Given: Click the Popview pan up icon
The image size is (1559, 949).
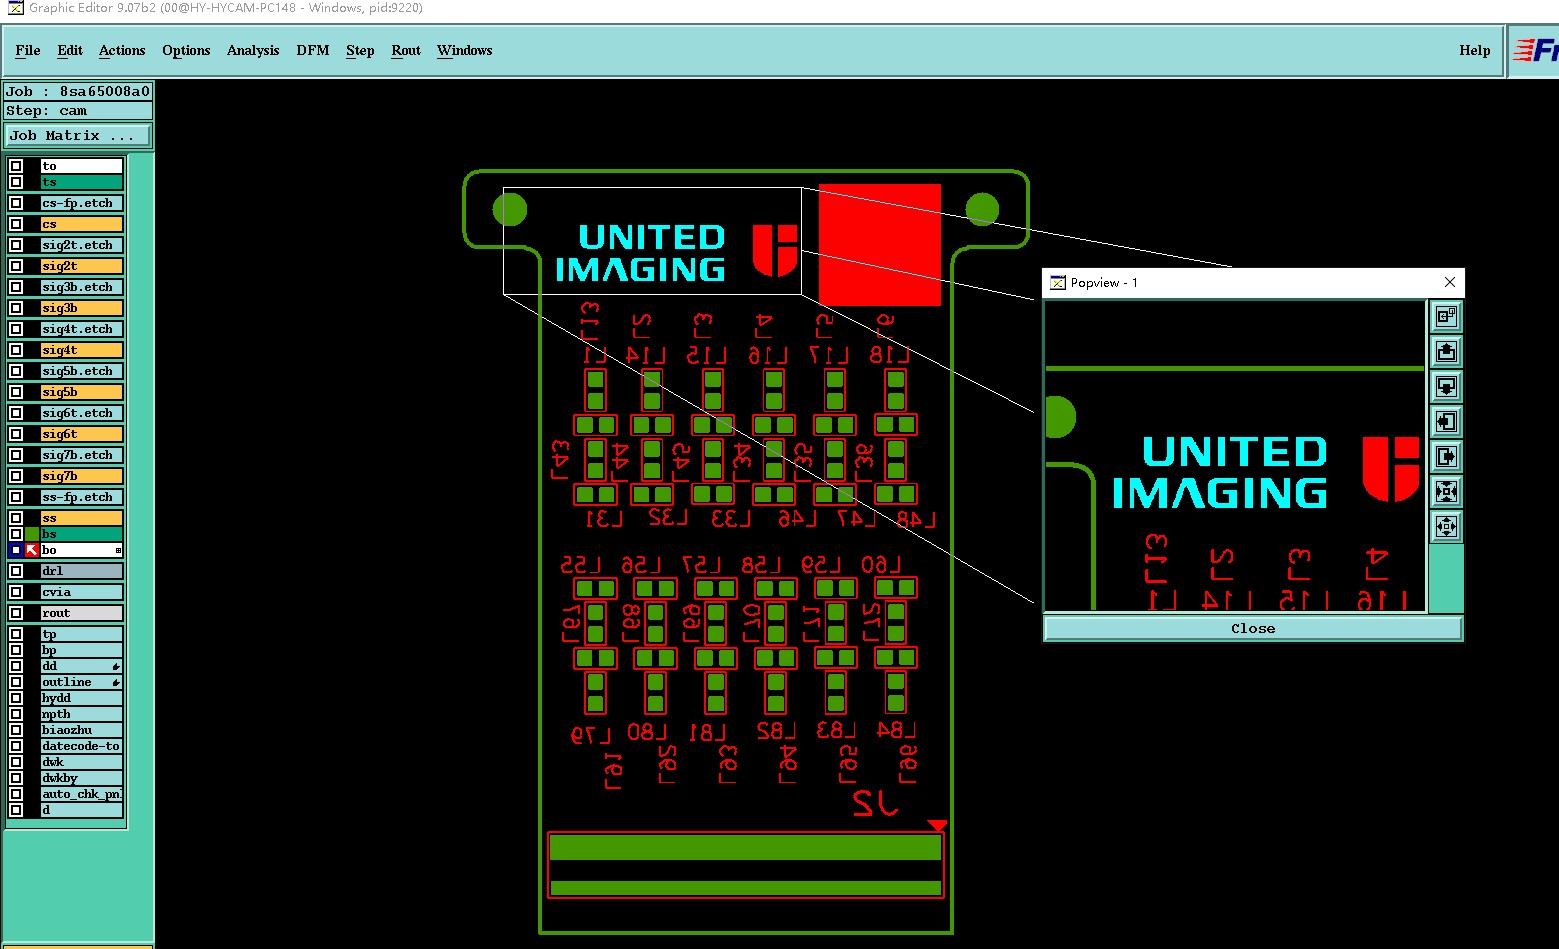Looking at the screenshot, I should coord(1446,352).
